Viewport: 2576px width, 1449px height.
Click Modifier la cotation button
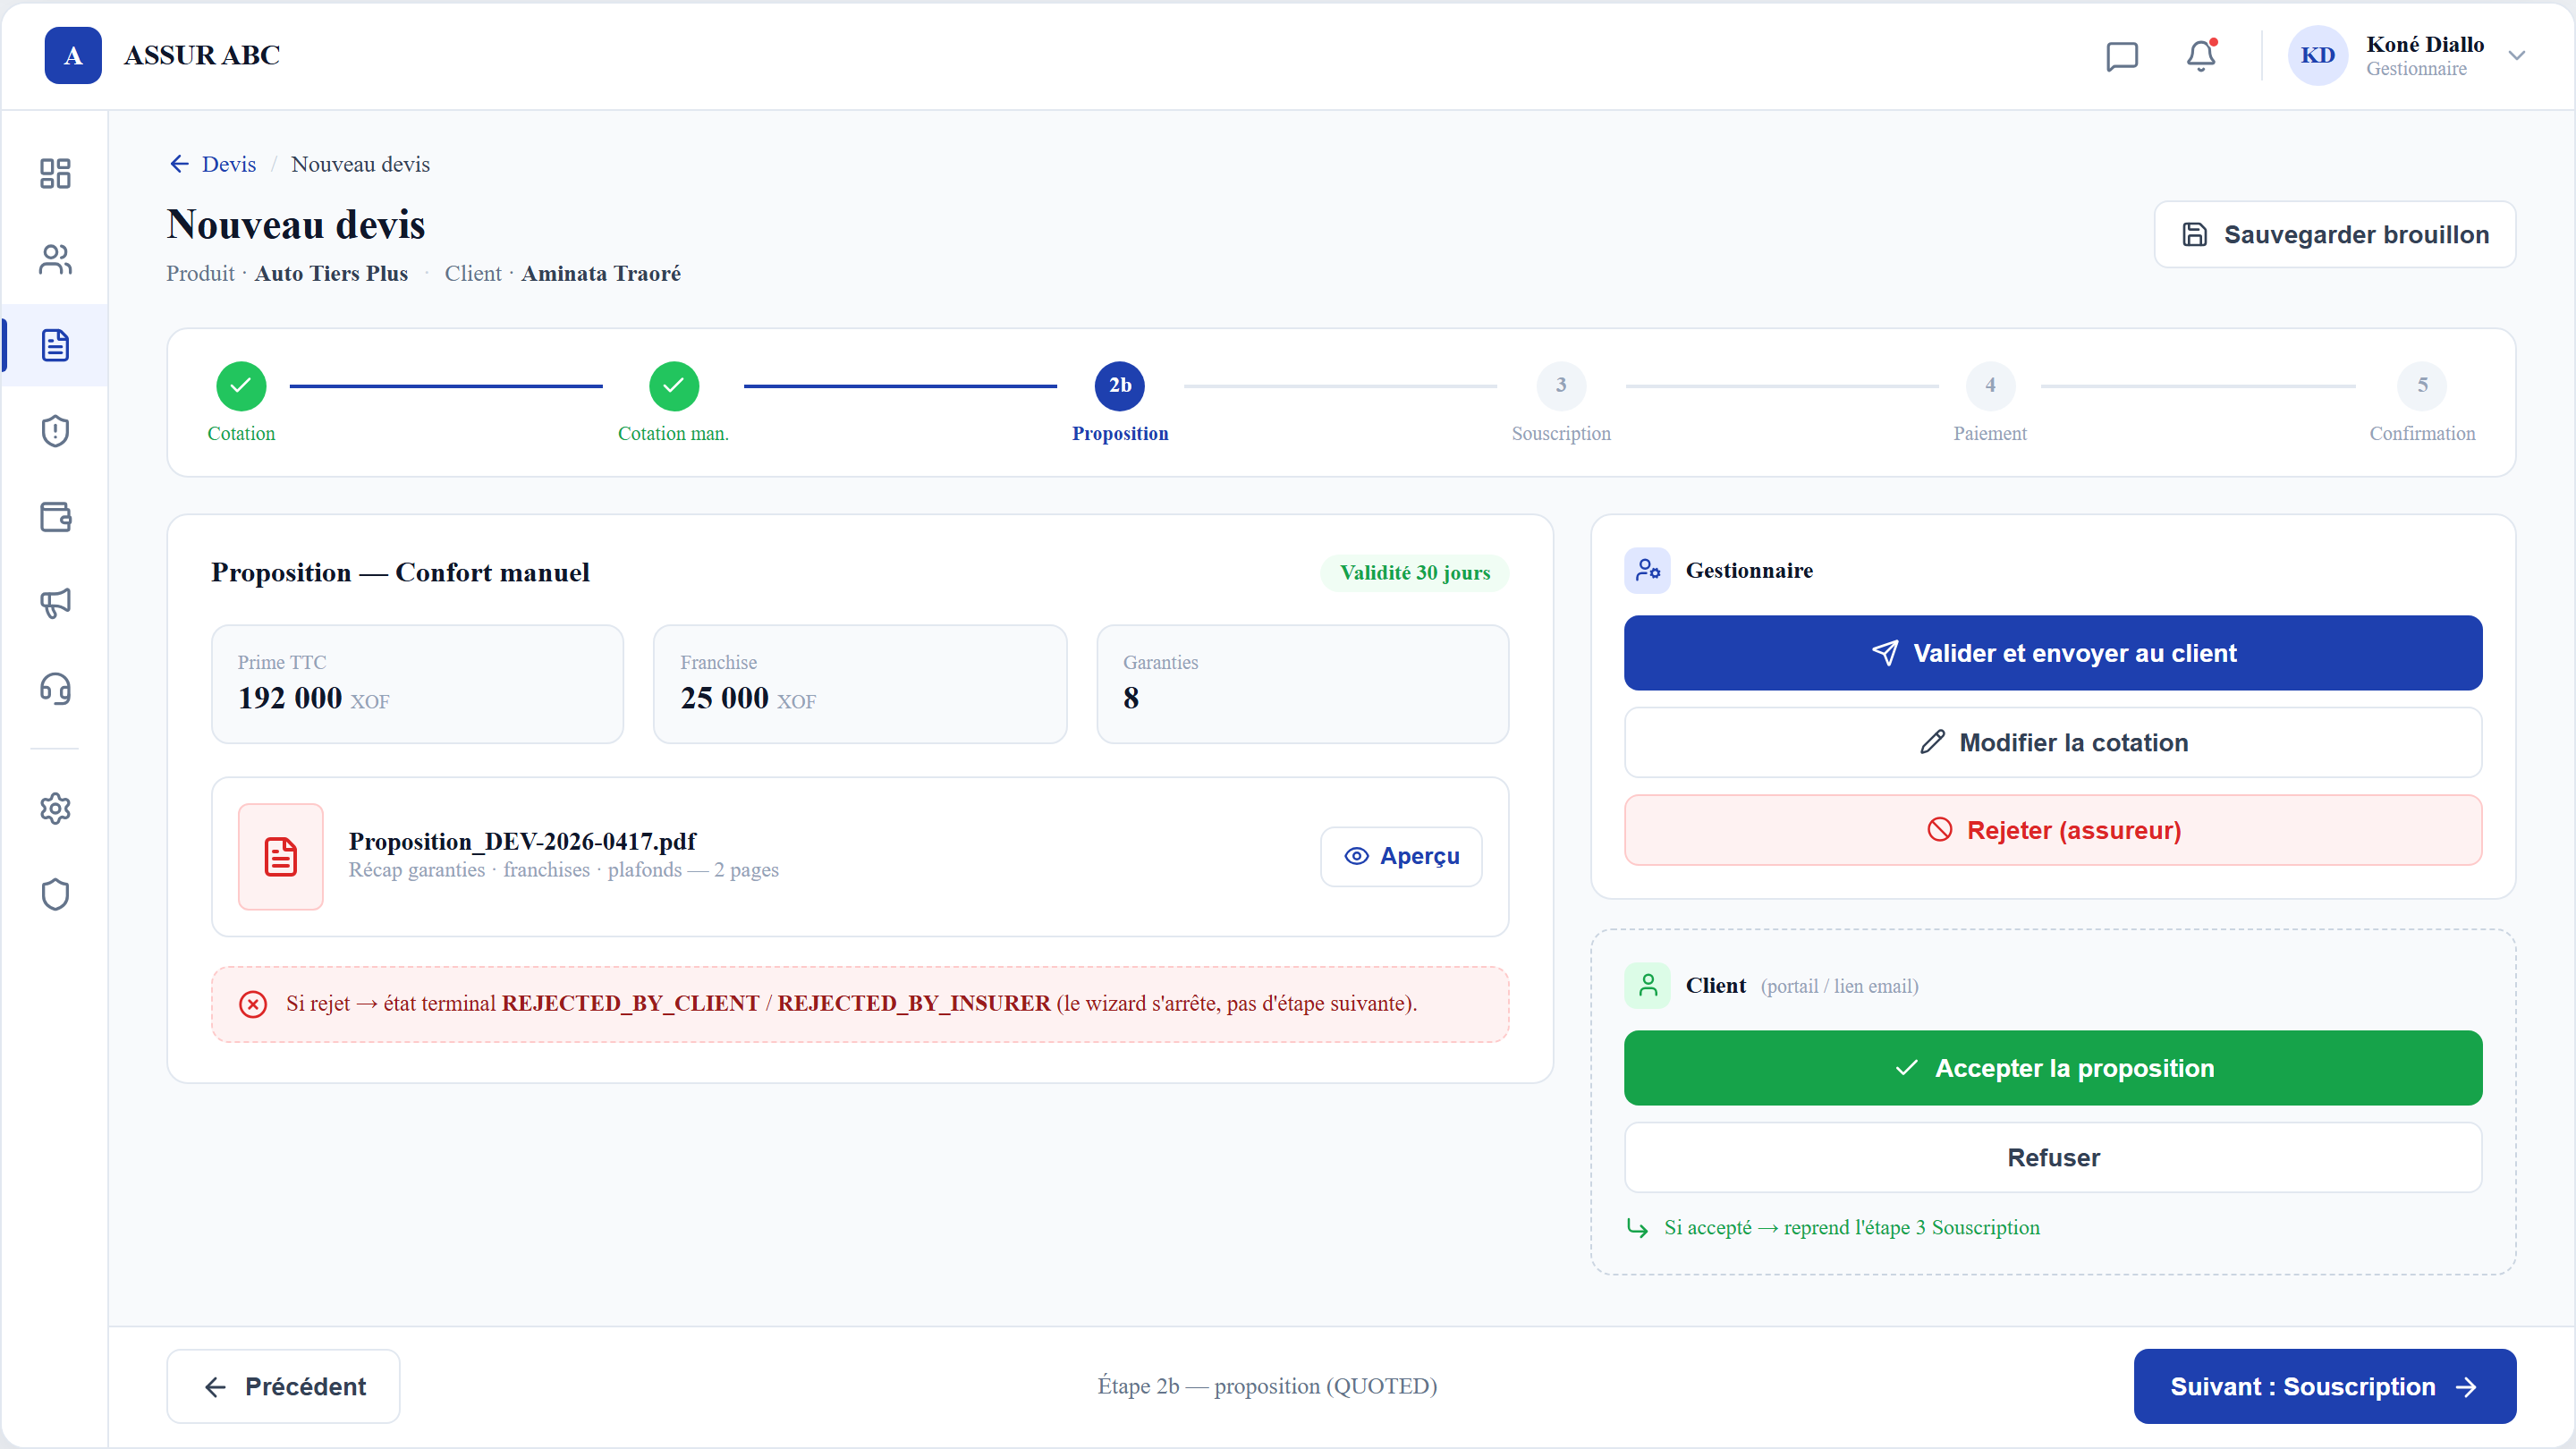2053,742
